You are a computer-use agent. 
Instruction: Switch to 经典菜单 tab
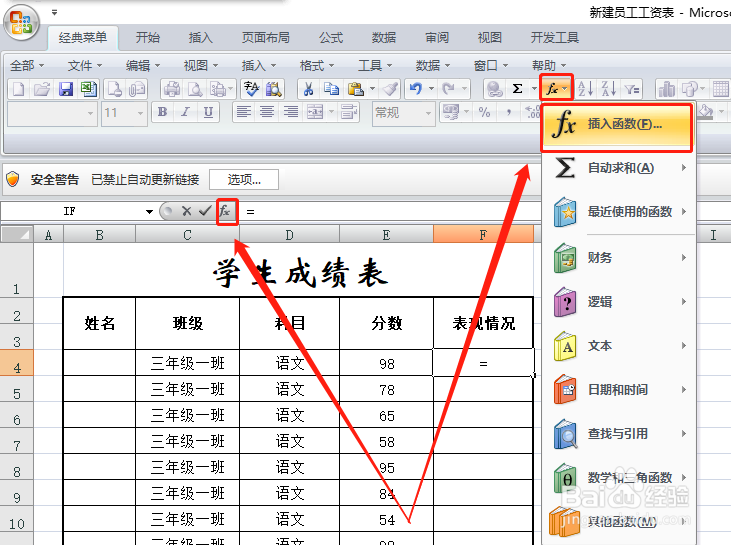coord(83,38)
